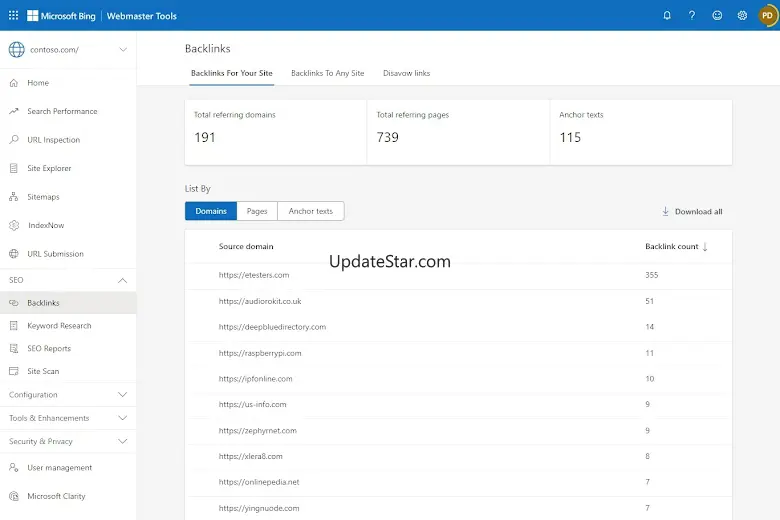Open IndexNow label in sidebar

(x=46, y=225)
